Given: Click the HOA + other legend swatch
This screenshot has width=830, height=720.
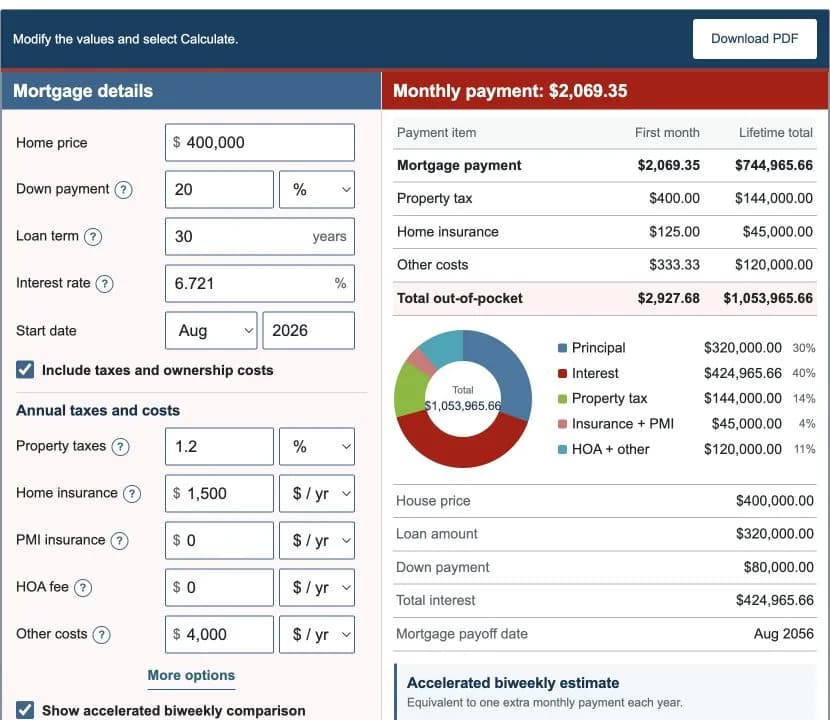Looking at the screenshot, I should 562,449.
